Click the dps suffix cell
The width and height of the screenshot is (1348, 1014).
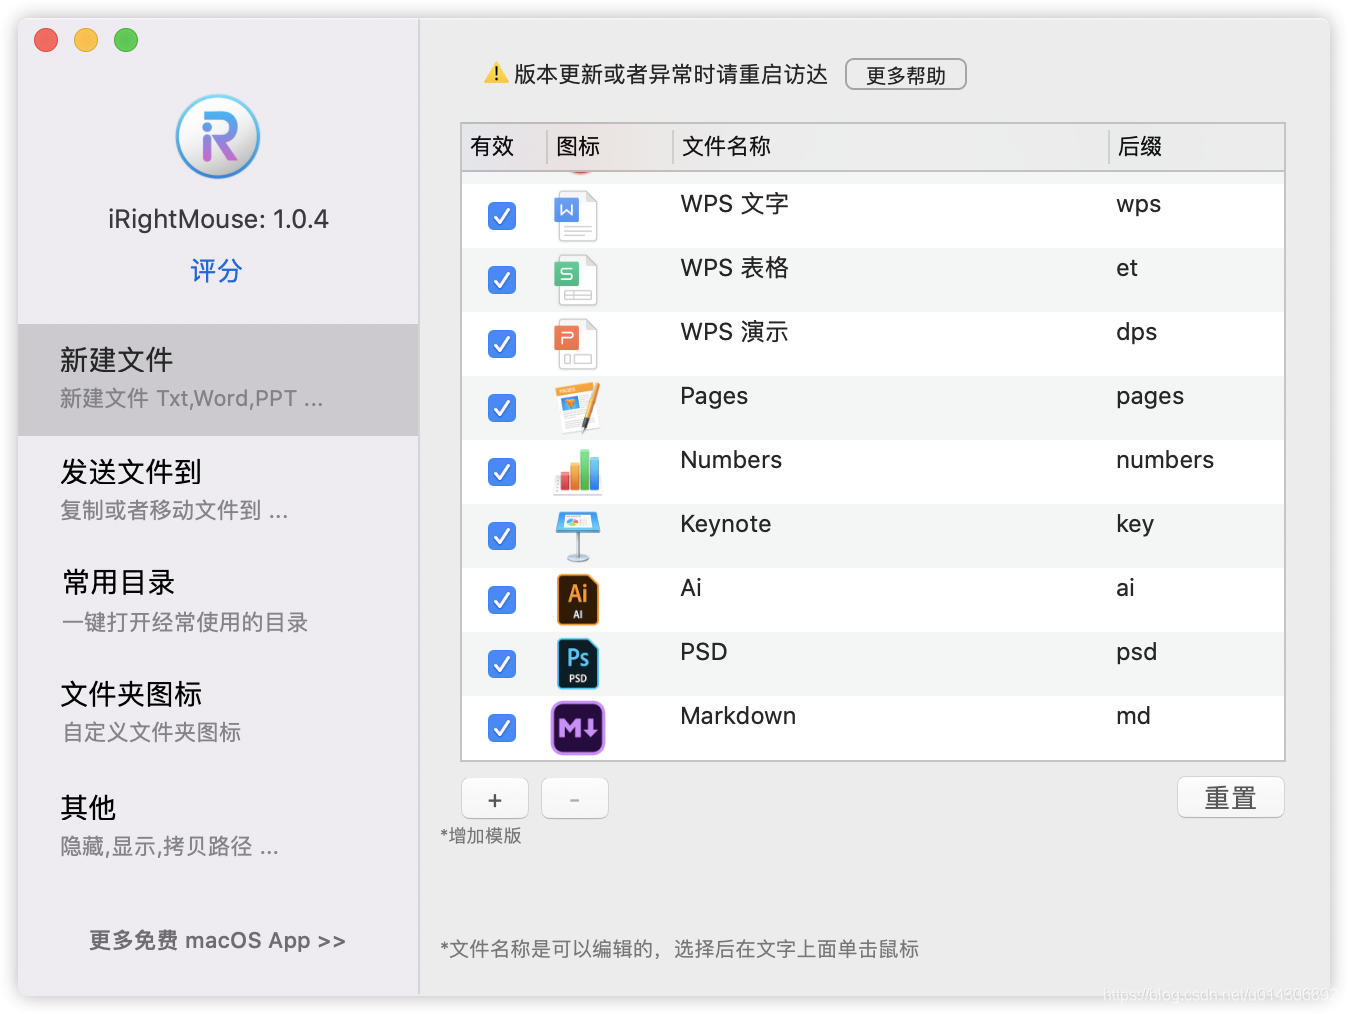click(1137, 333)
